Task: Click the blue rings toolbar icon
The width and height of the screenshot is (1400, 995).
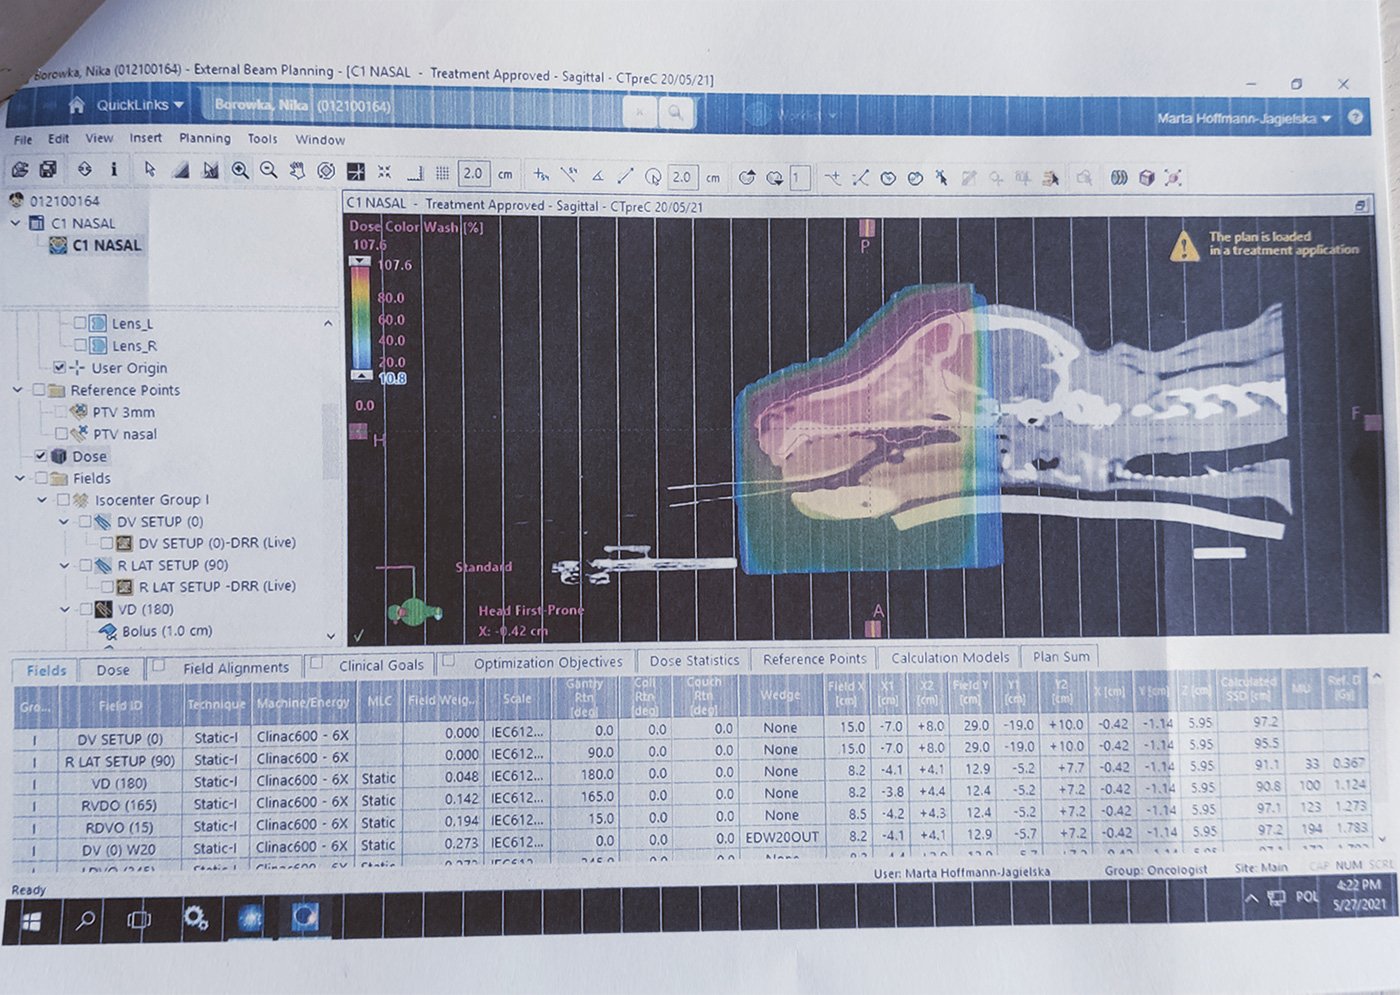Action: tap(1119, 178)
